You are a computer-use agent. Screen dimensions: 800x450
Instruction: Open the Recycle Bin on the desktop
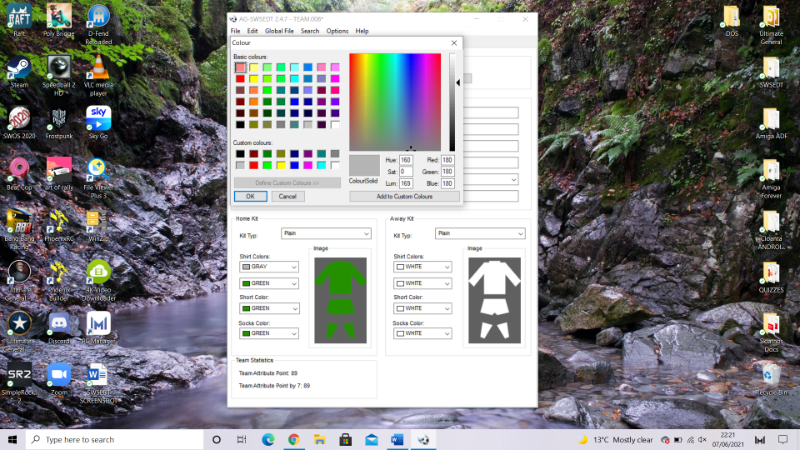[x=770, y=374]
